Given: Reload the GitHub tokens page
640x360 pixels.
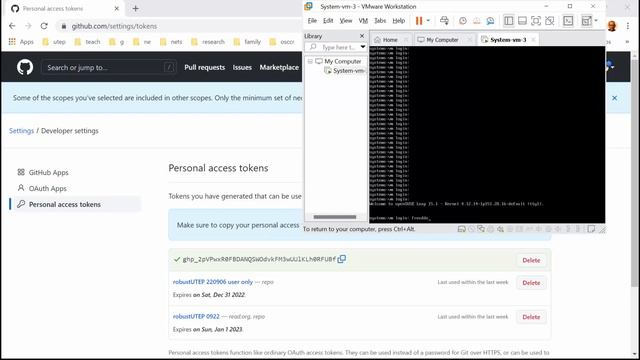Looking at the screenshot, I should coord(44,26).
